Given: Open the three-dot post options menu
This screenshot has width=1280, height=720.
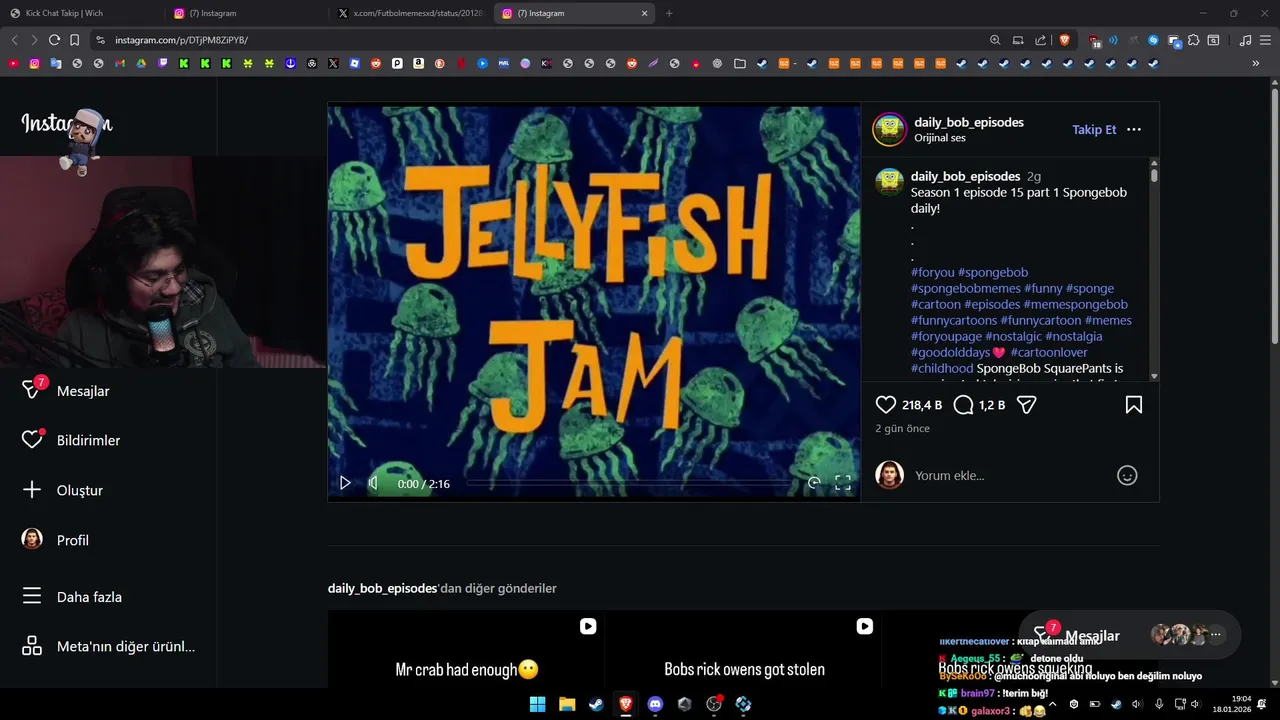Looking at the screenshot, I should (x=1134, y=129).
